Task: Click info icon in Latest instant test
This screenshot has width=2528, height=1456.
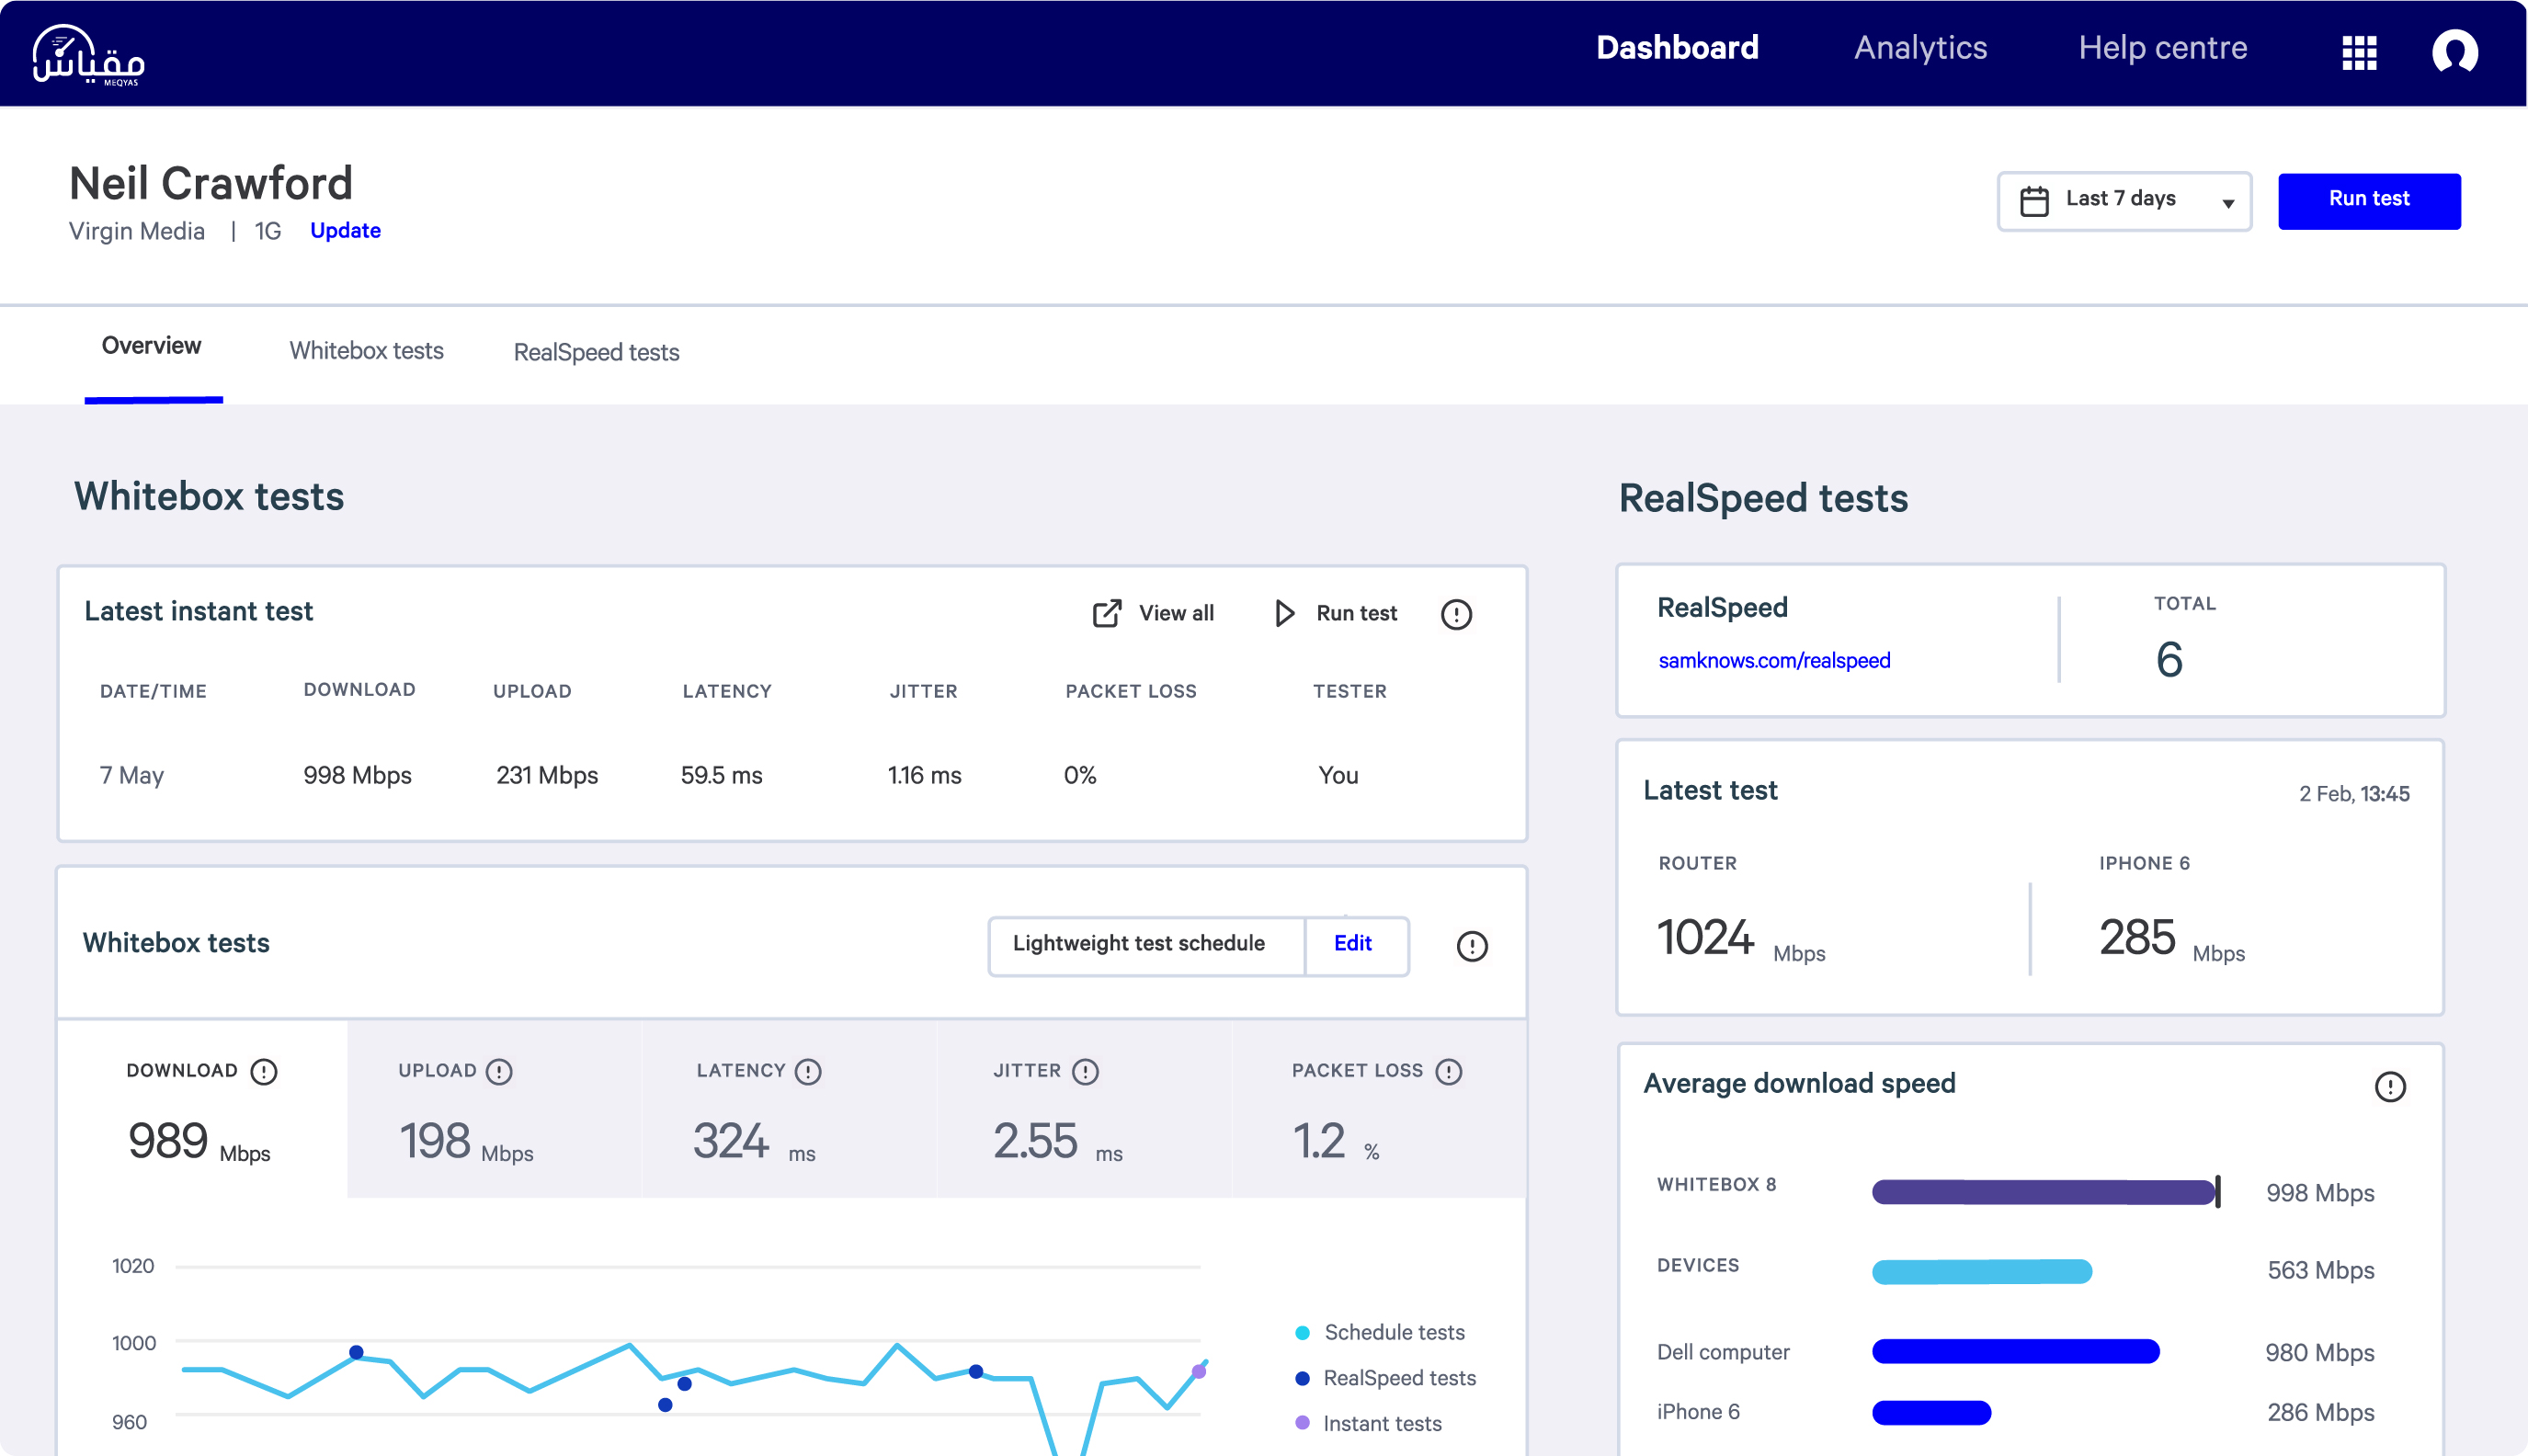Action: pos(1456,614)
